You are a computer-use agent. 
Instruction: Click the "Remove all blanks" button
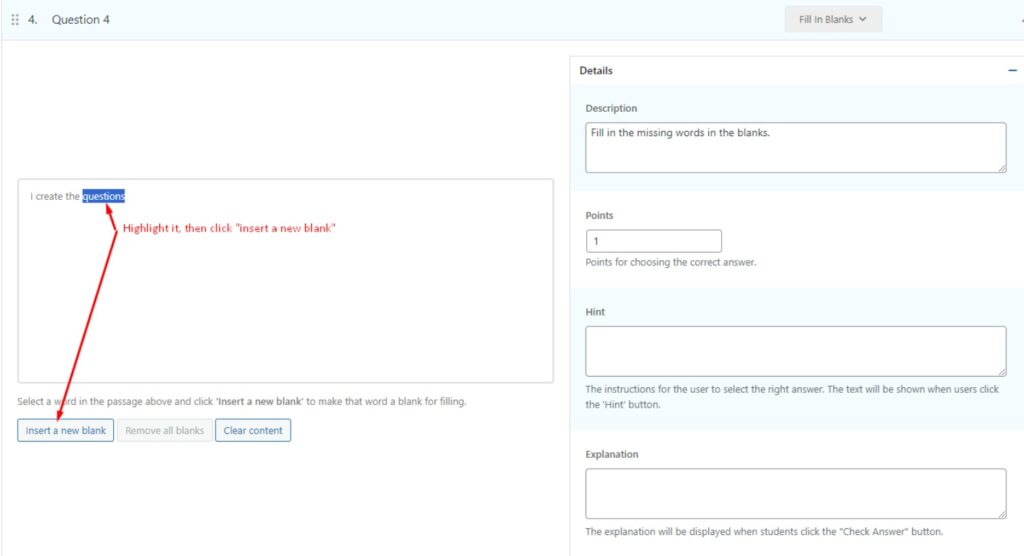pos(164,431)
